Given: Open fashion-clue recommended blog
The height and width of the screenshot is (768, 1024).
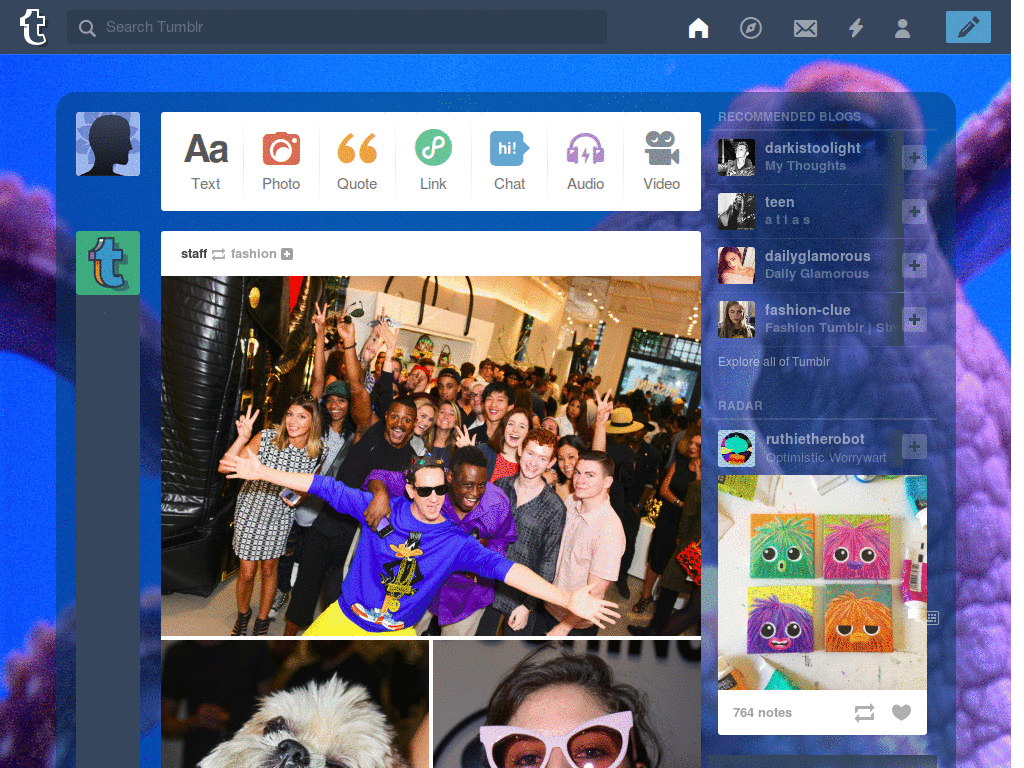Looking at the screenshot, I should [808, 310].
